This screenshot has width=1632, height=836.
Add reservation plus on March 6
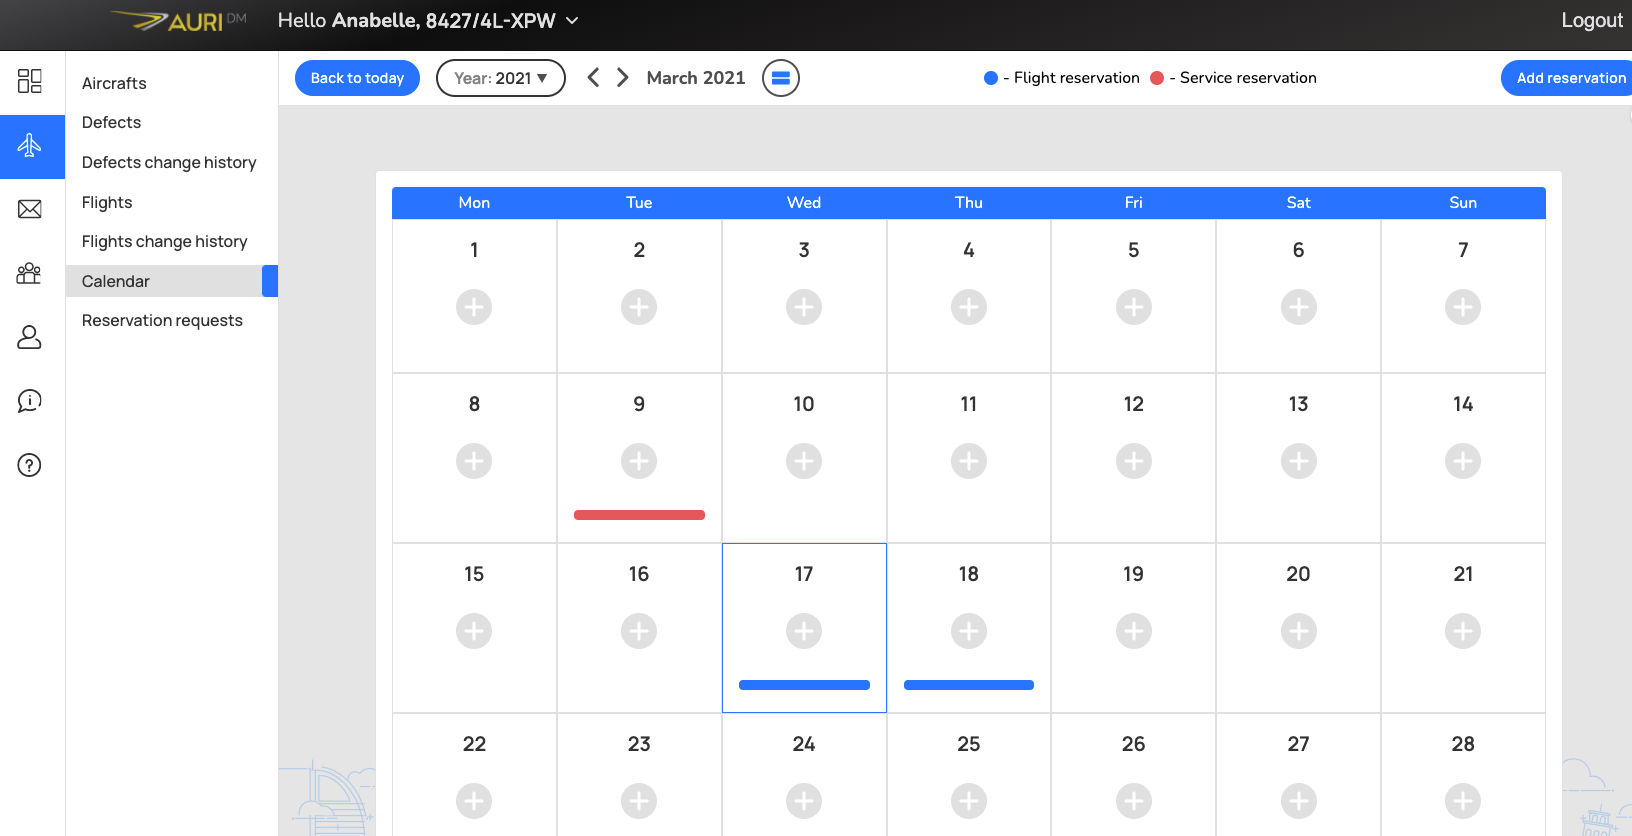[x=1299, y=307]
